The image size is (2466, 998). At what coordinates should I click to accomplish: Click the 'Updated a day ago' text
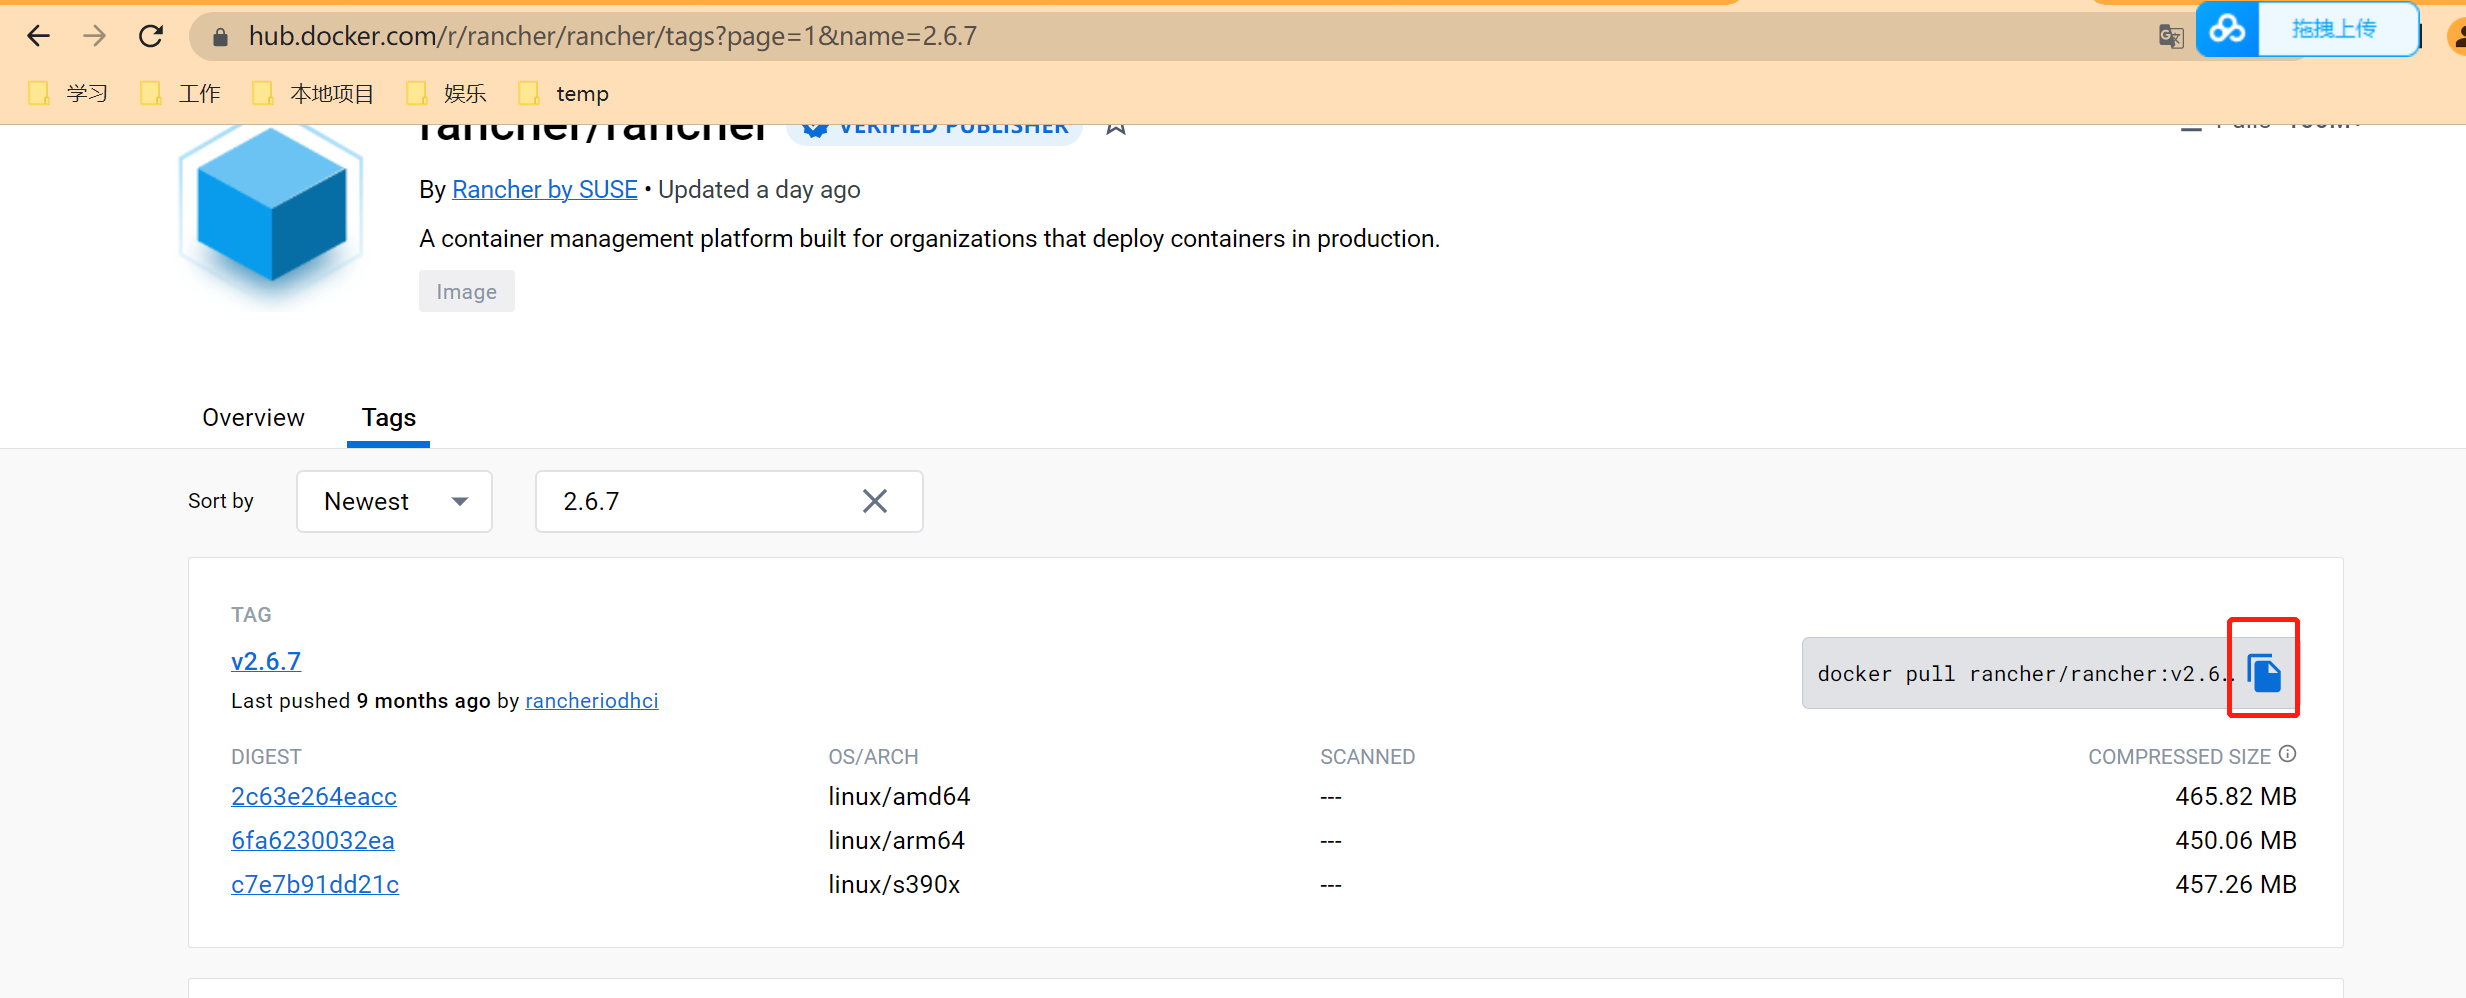click(x=759, y=190)
